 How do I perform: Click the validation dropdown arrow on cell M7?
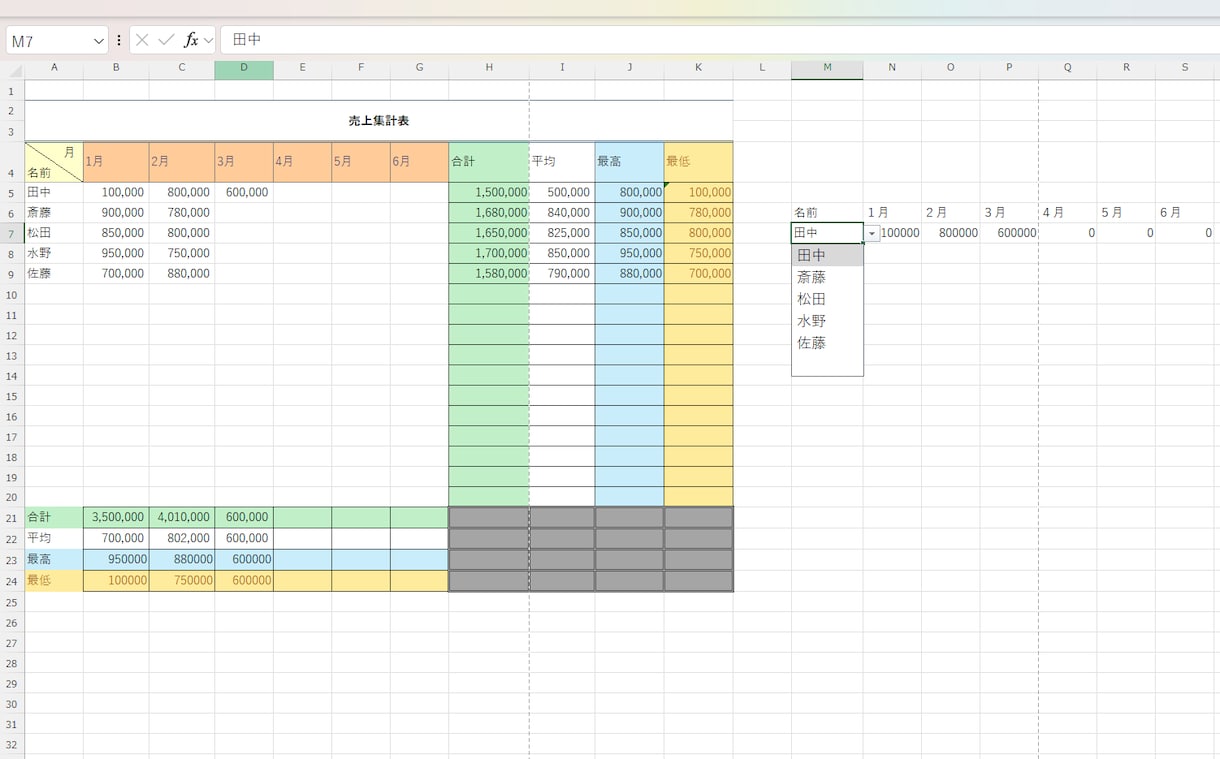872,233
